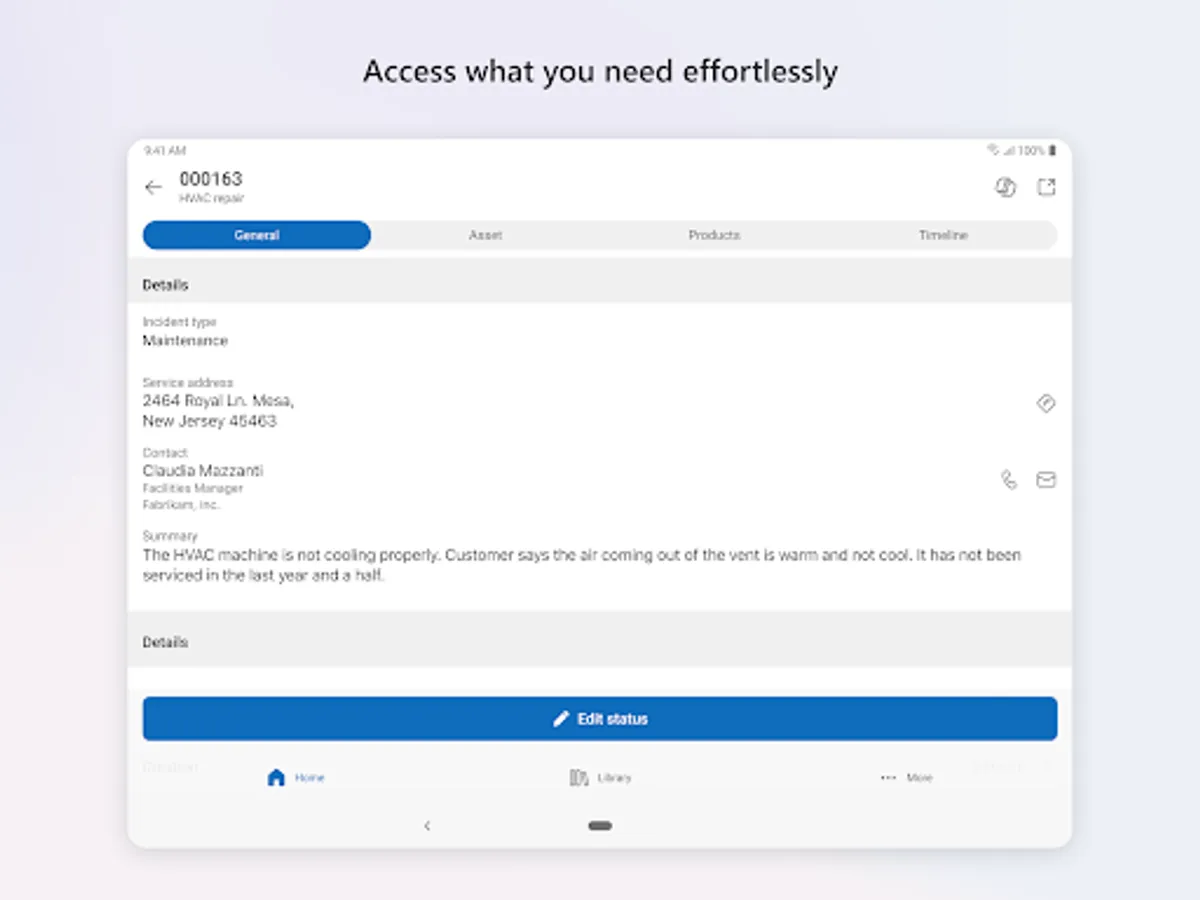Select the General tab

point(256,235)
